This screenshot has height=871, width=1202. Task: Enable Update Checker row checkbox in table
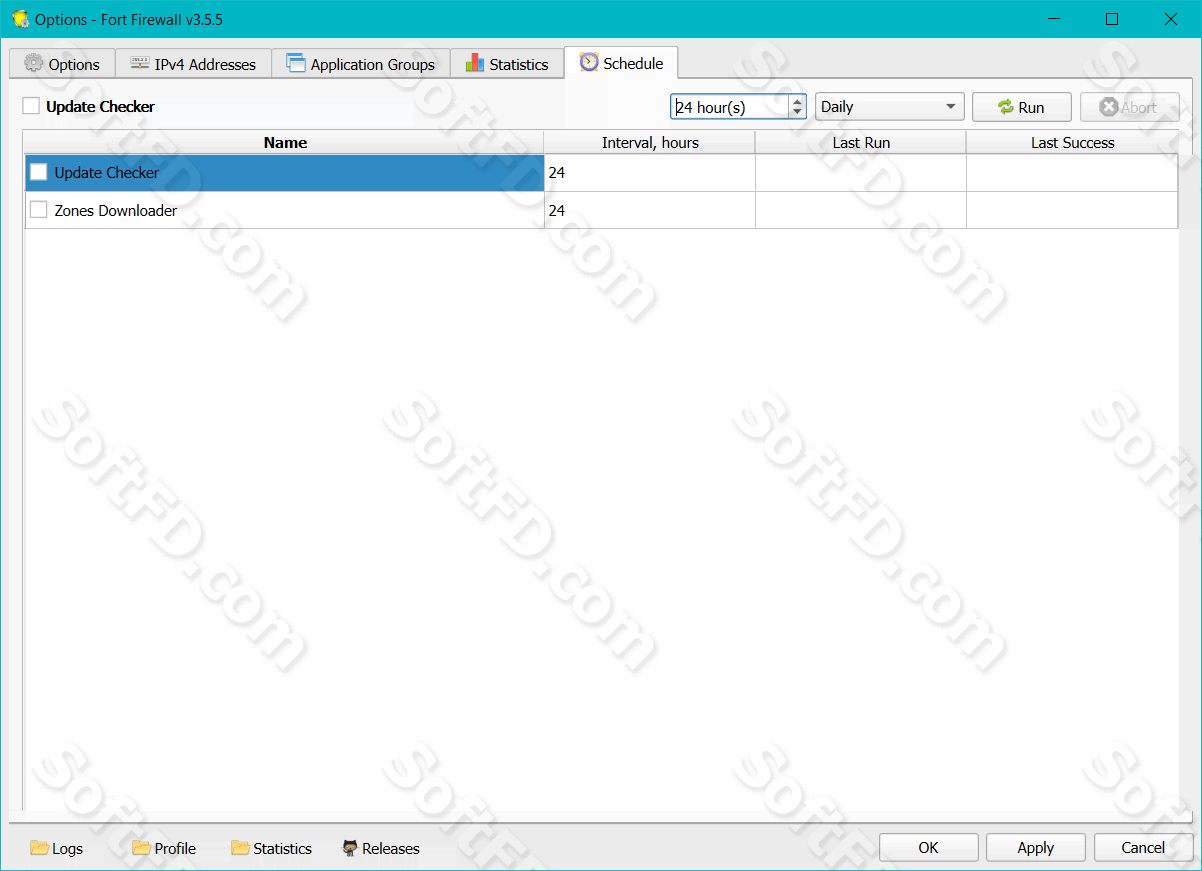(x=38, y=172)
